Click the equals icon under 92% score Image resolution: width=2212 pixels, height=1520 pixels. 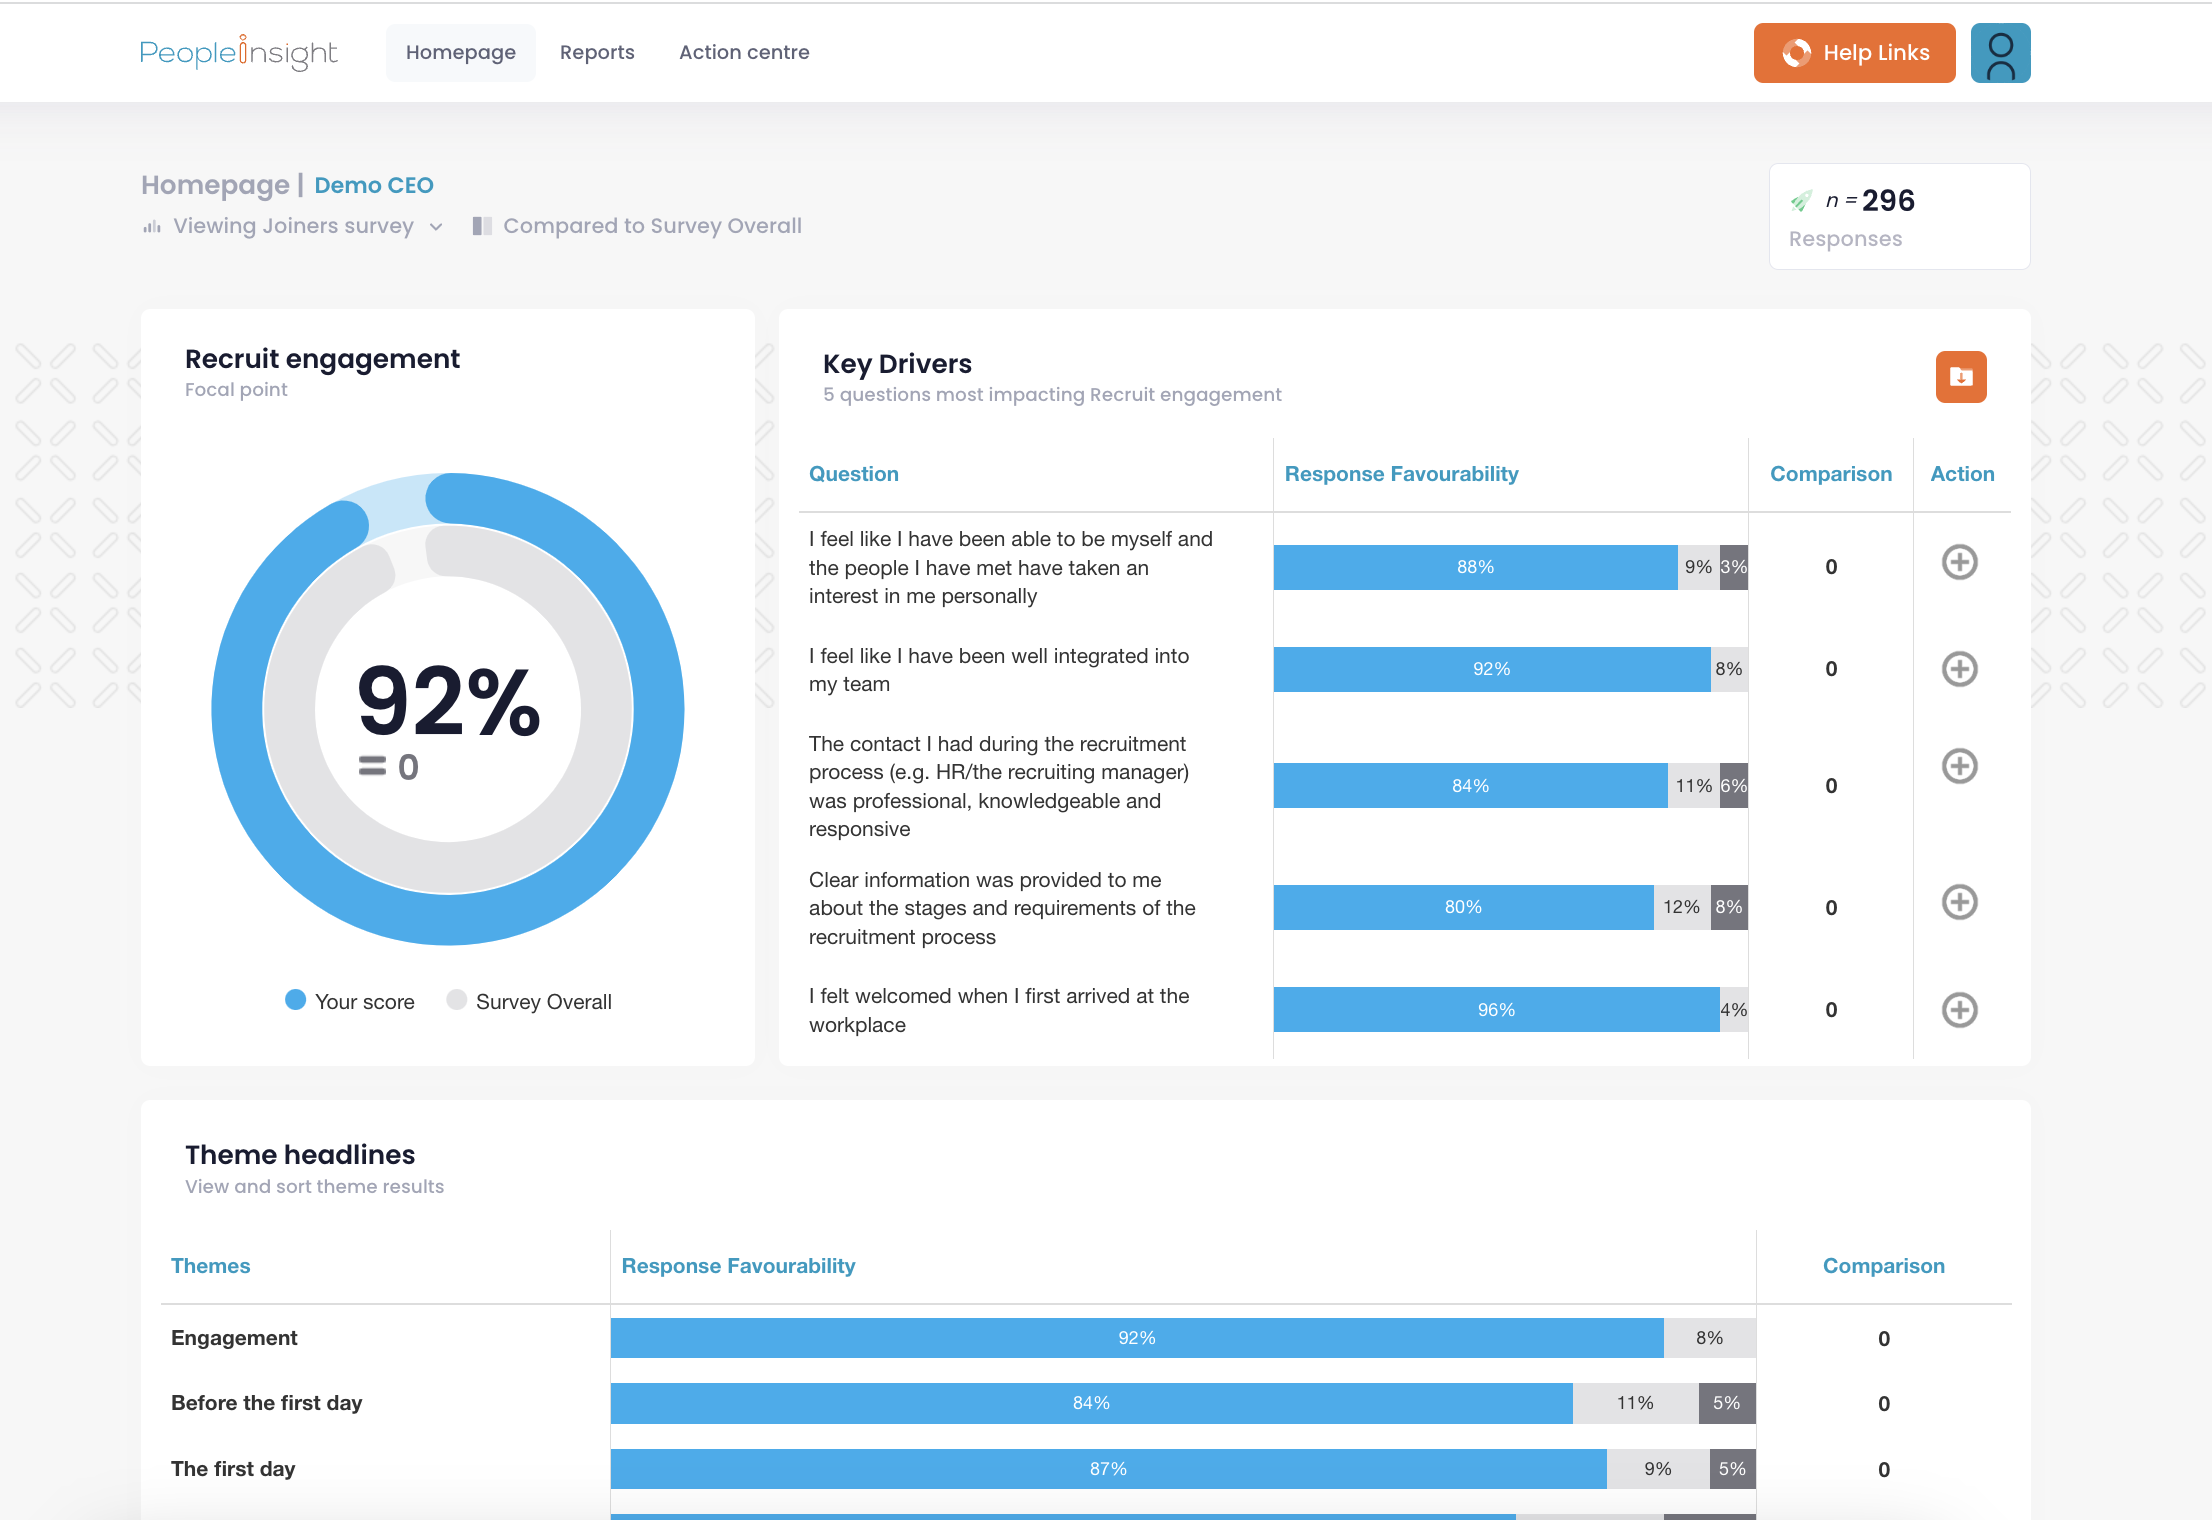[x=372, y=766]
